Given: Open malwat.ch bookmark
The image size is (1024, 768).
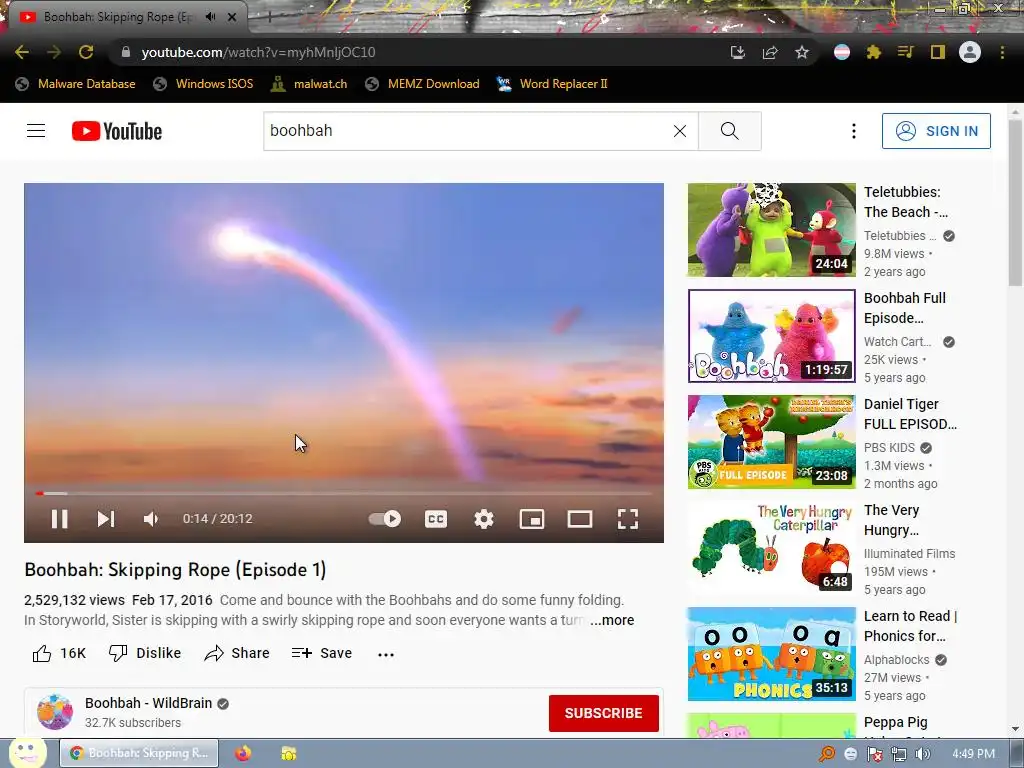Looking at the screenshot, I should [x=310, y=84].
